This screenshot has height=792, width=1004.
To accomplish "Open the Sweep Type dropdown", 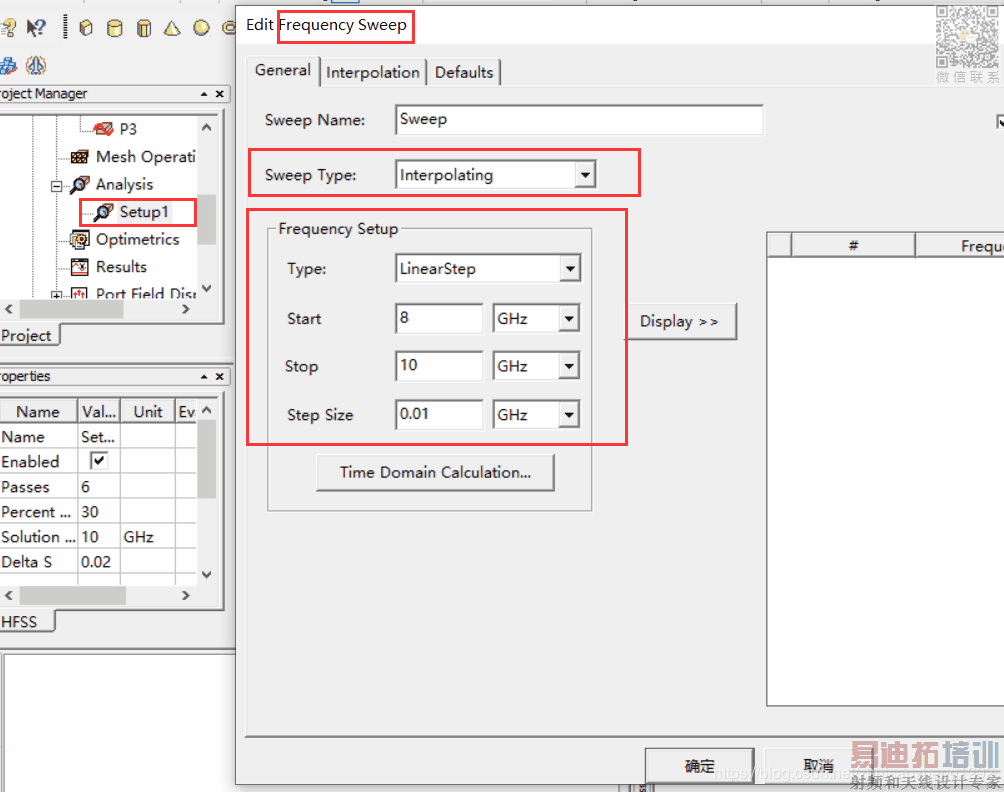I will point(585,175).
